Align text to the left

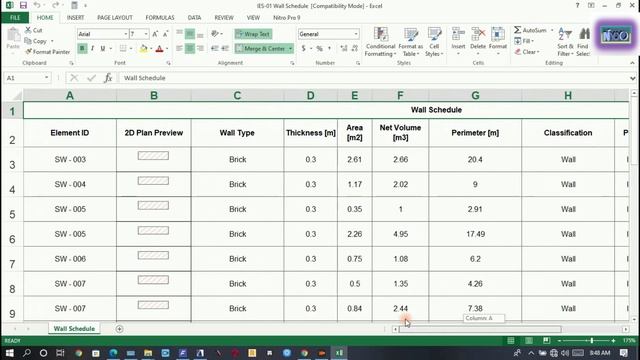tap(180, 49)
